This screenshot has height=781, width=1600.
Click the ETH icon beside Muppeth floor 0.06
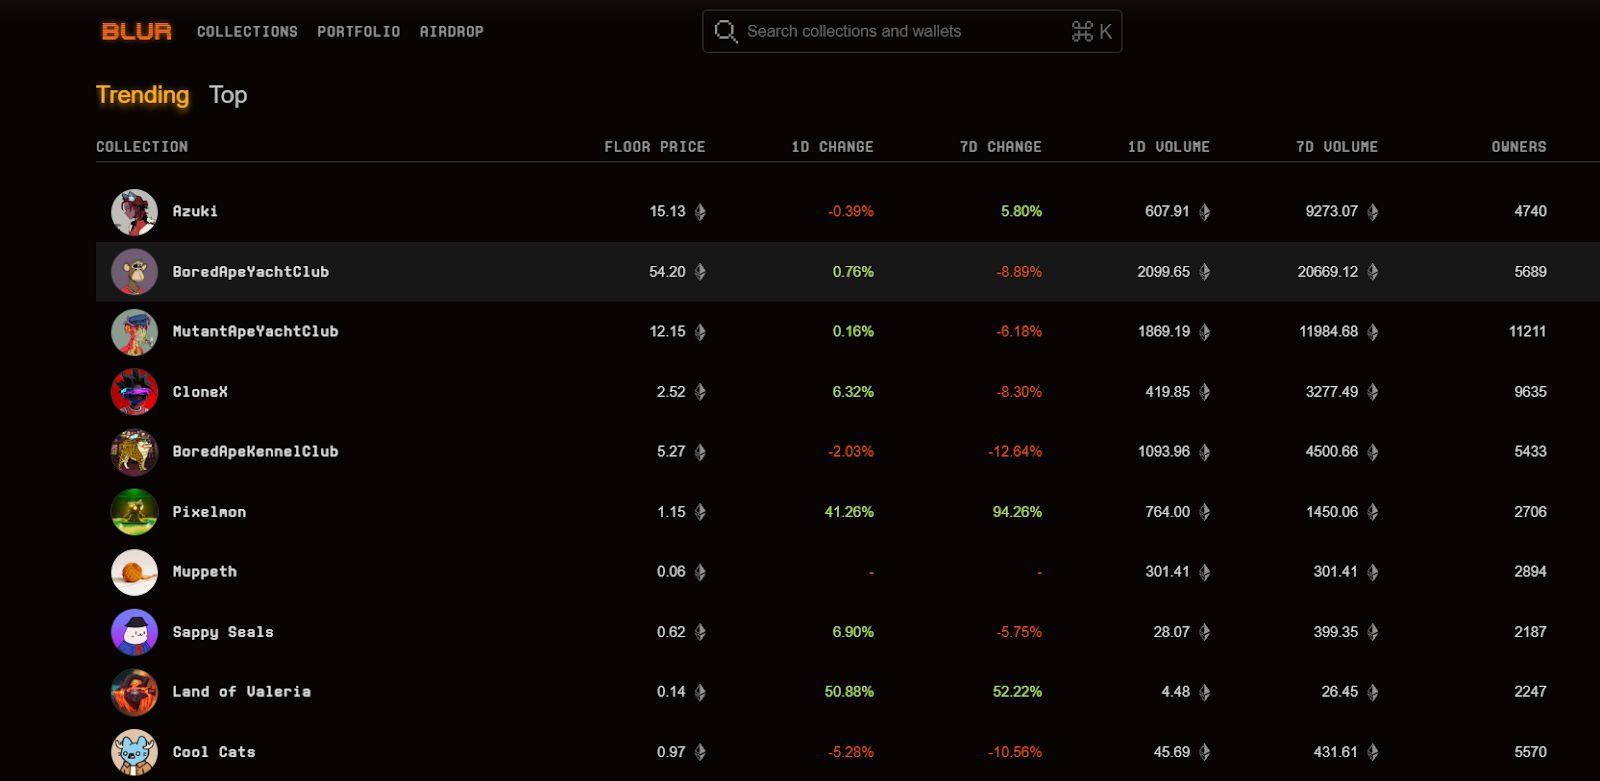coord(700,572)
